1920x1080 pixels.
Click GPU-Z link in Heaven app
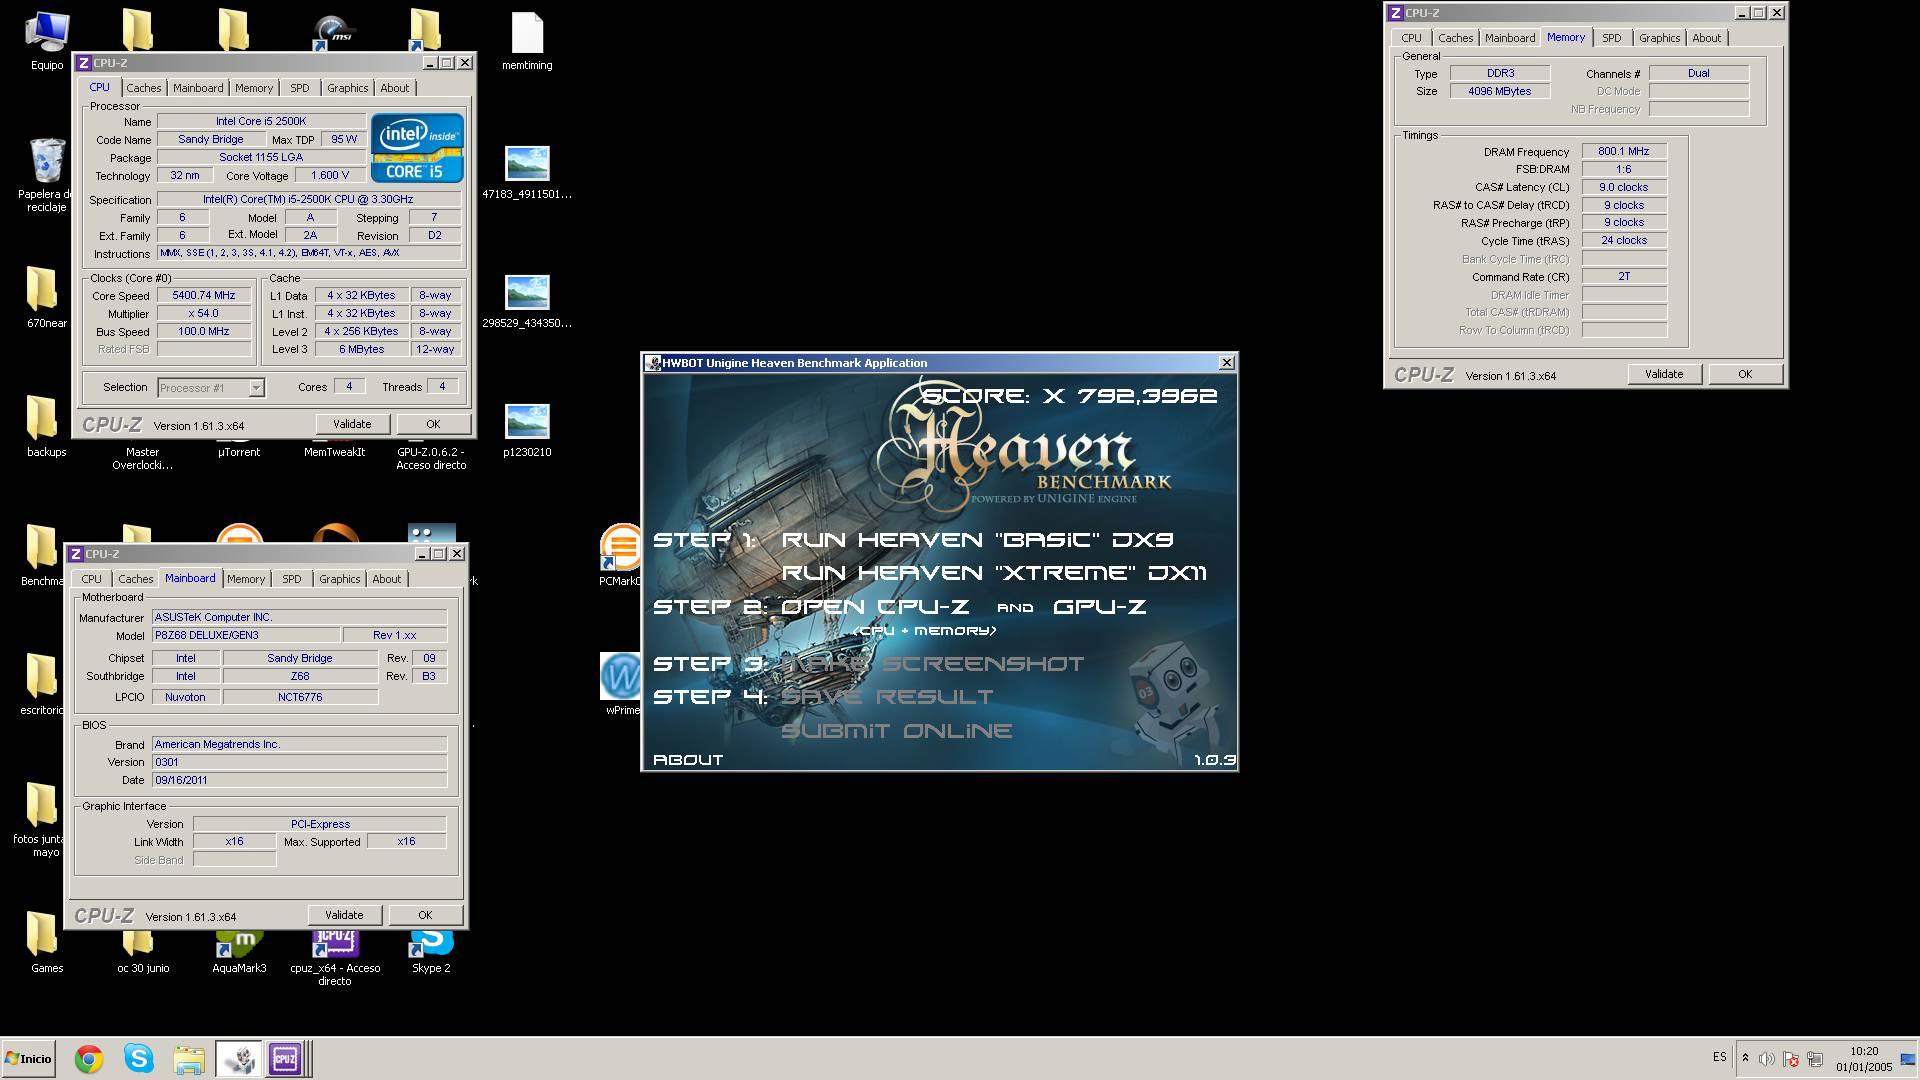(1100, 607)
